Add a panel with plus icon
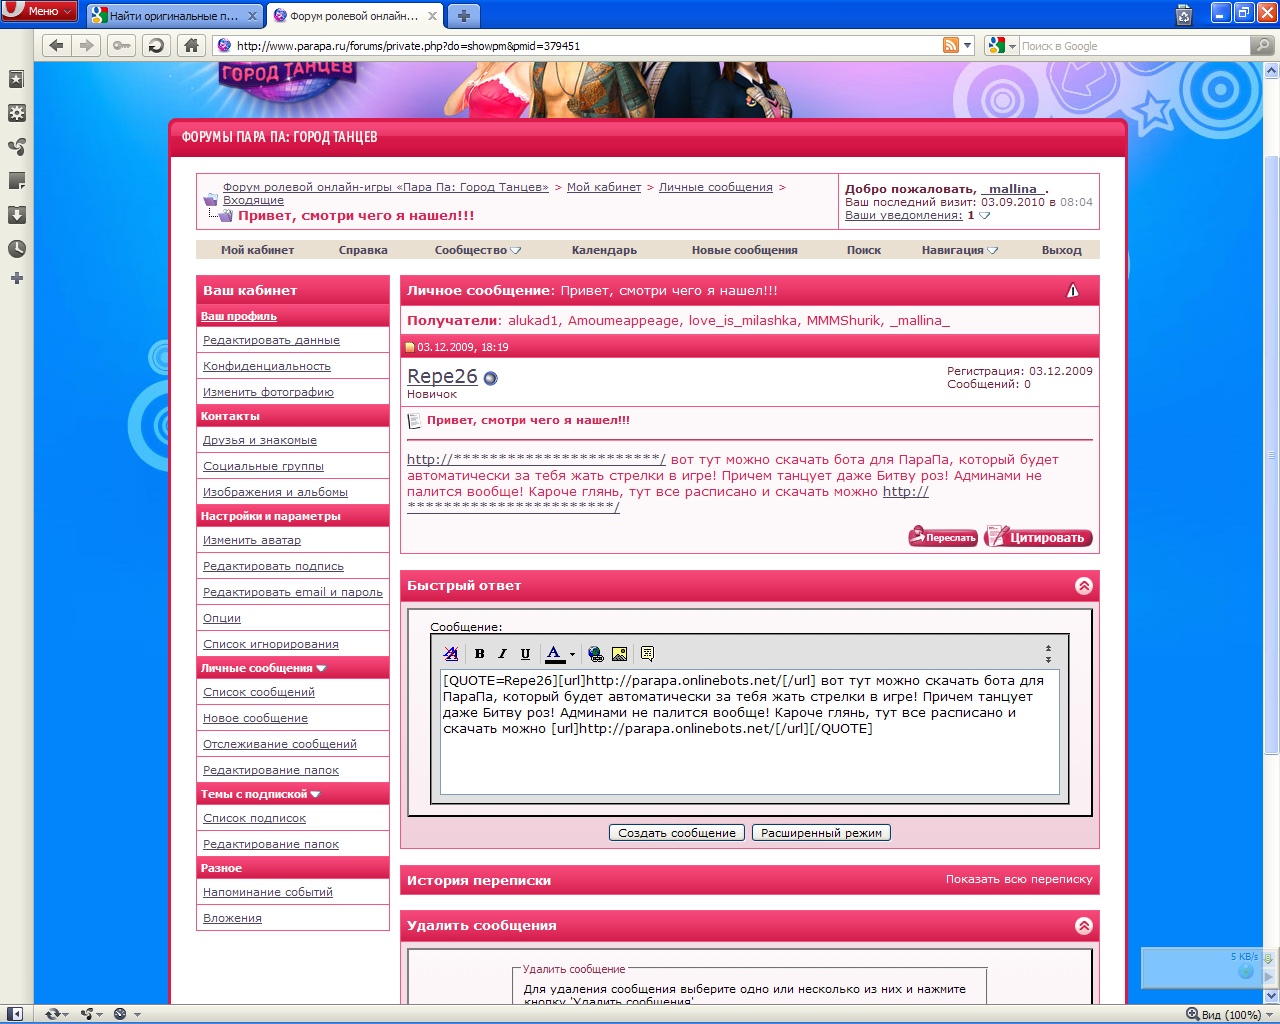1280x1024 pixels. click(16, 278)
